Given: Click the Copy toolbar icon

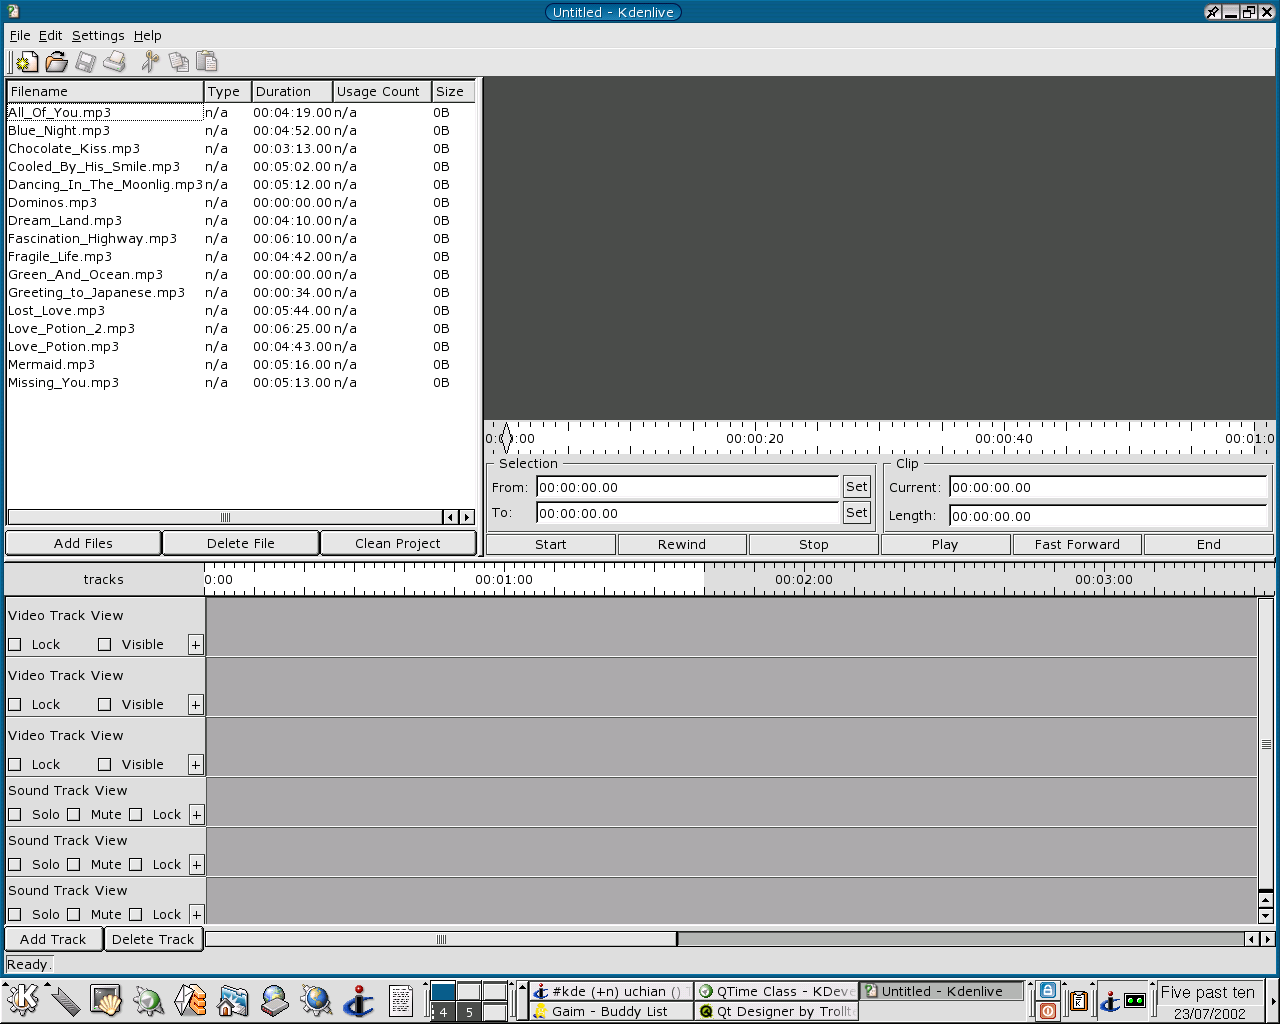Looking at the screenshot, I should (179, 62).
